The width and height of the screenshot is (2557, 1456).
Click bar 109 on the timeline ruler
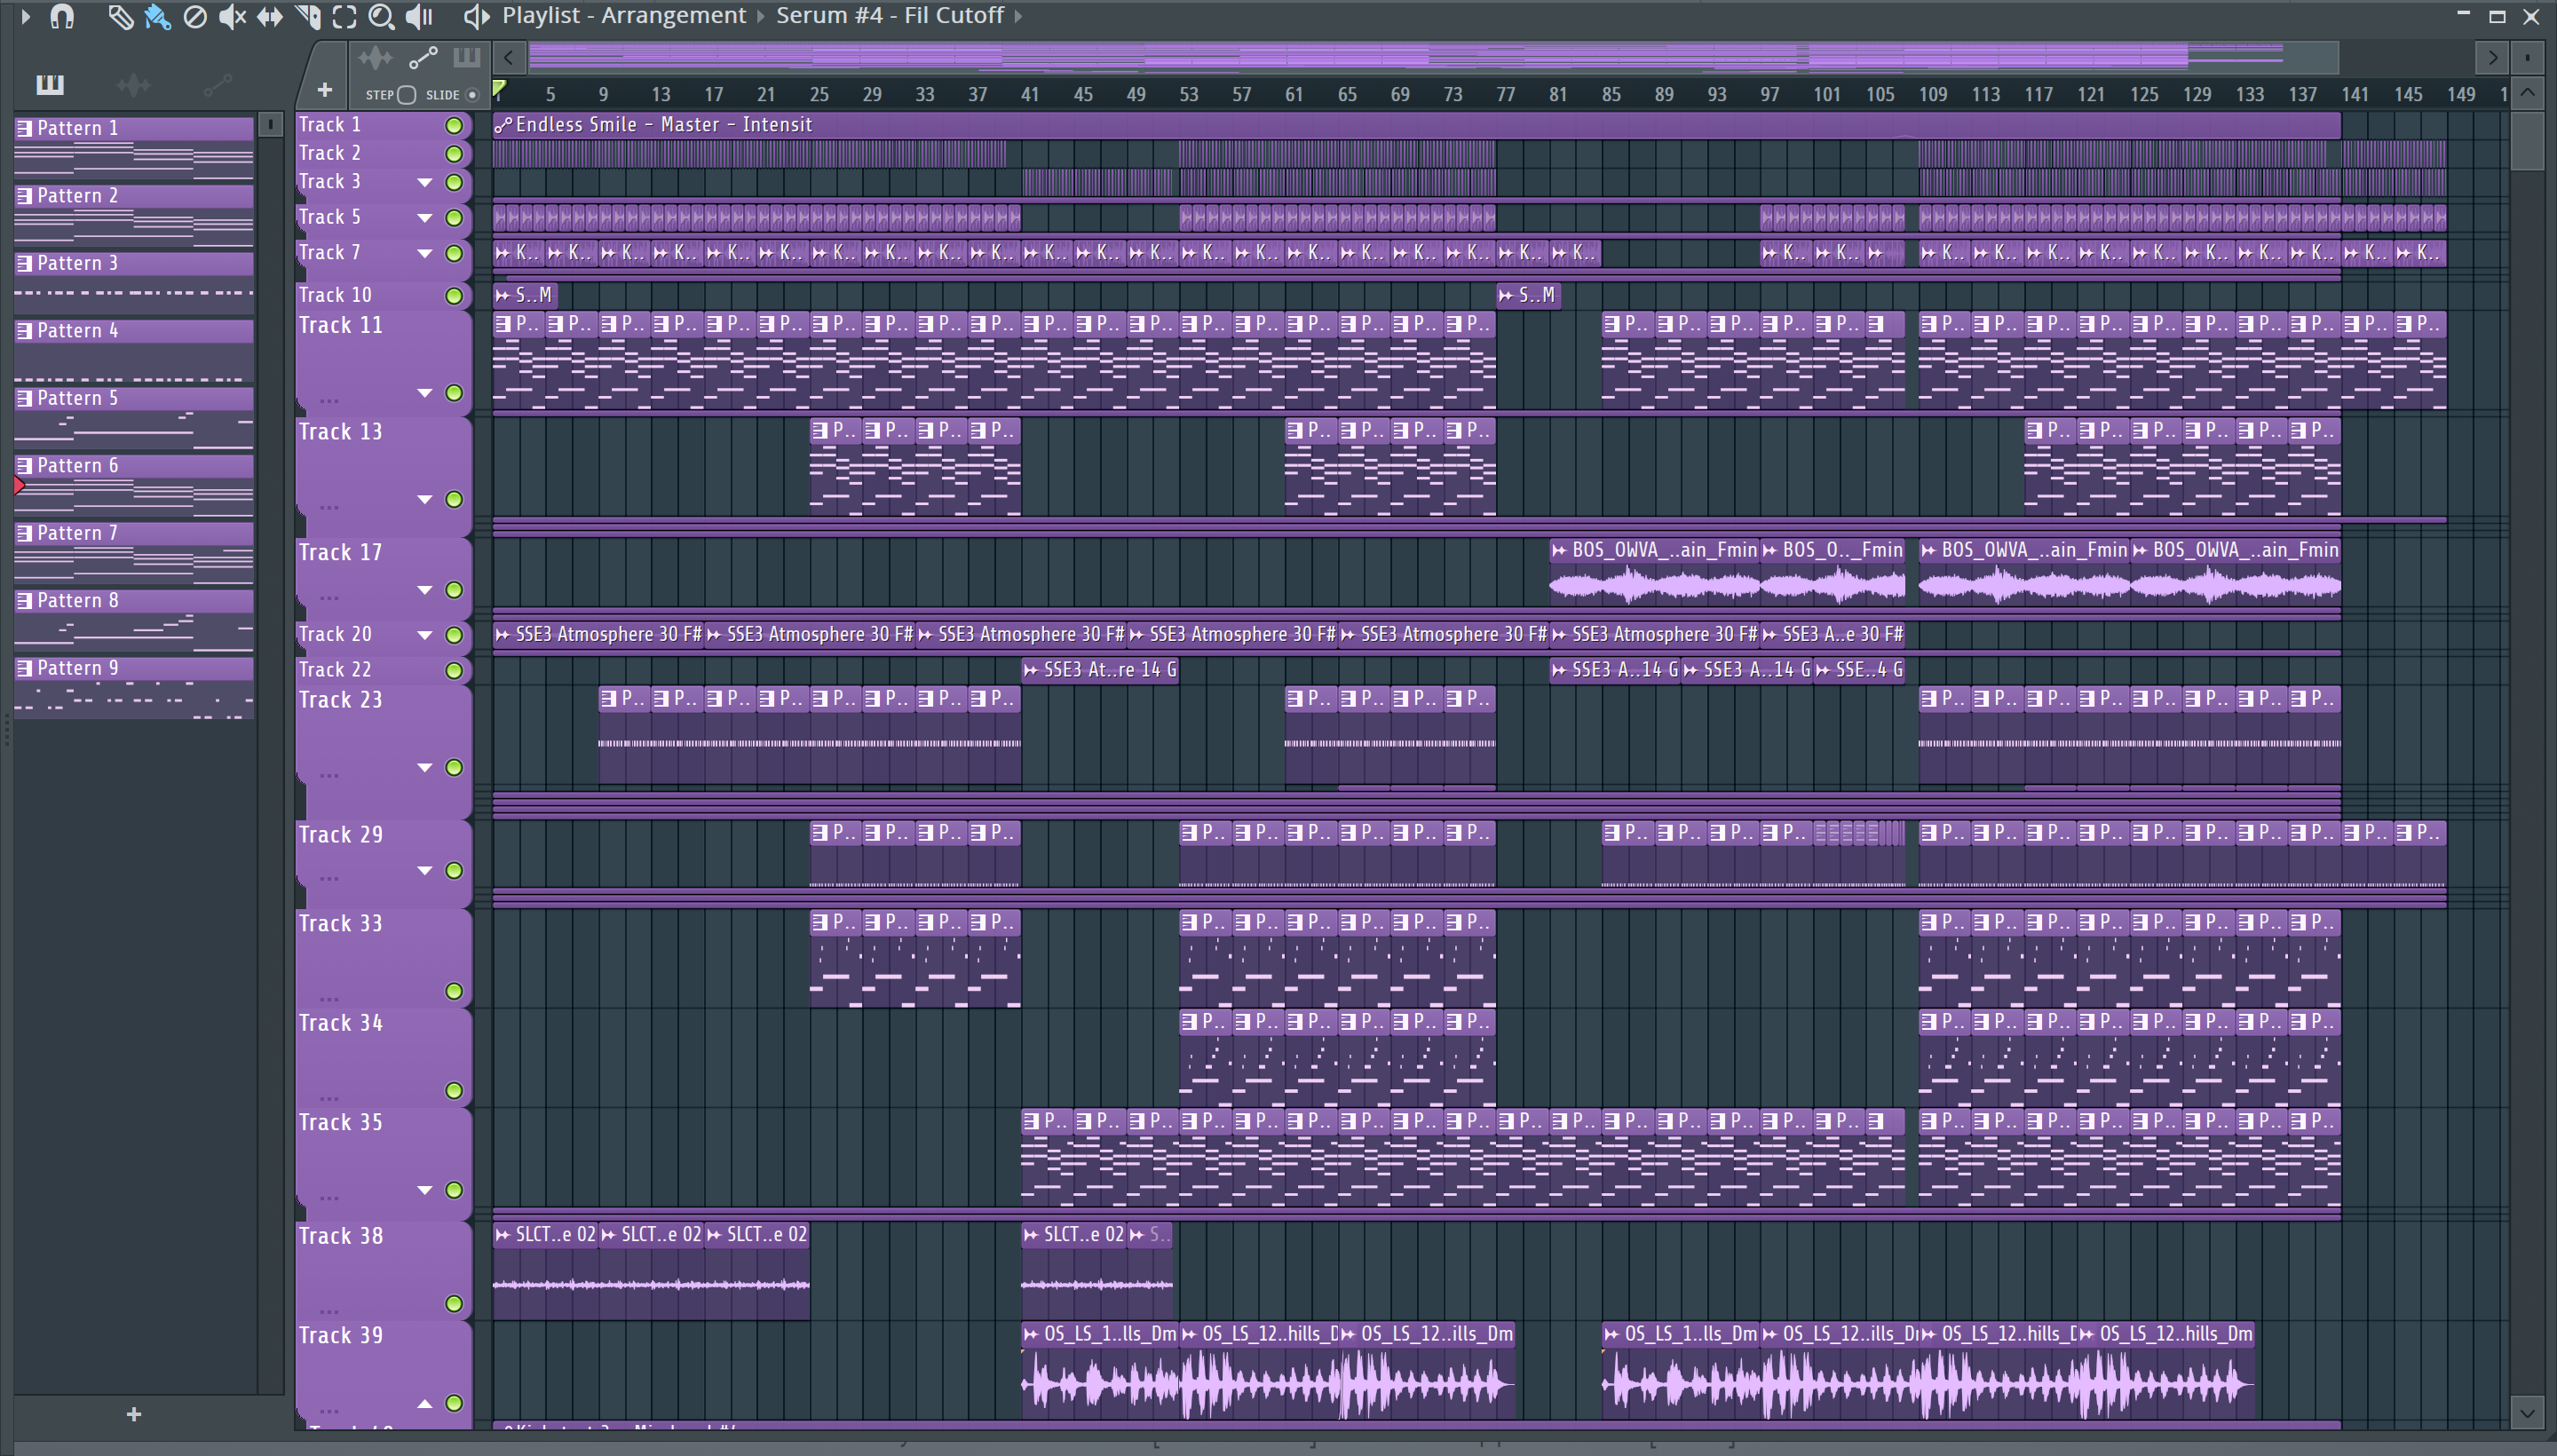click(1932, 95)
